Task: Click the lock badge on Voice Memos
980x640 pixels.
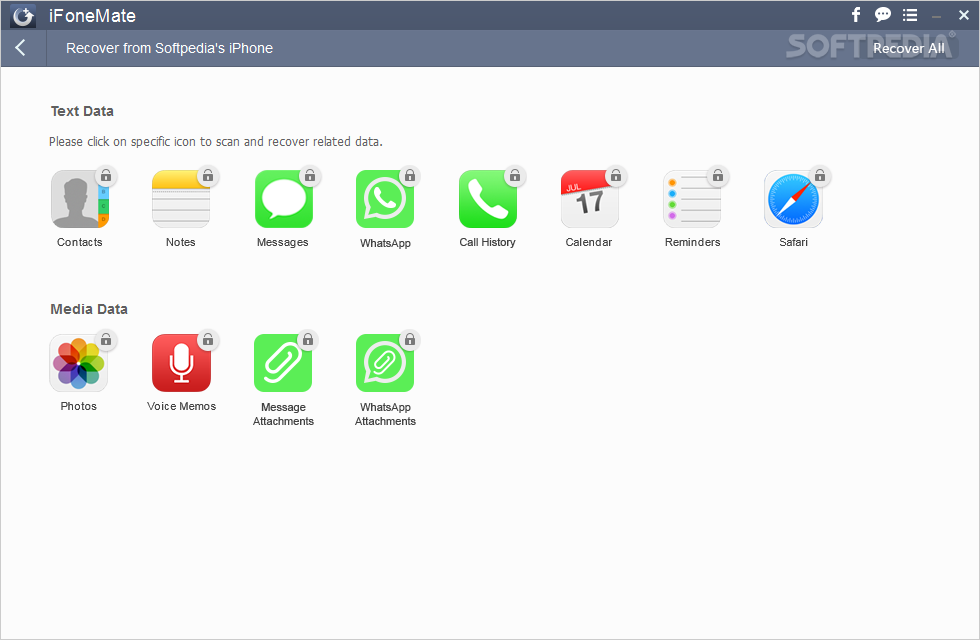Action: [208, 340]
